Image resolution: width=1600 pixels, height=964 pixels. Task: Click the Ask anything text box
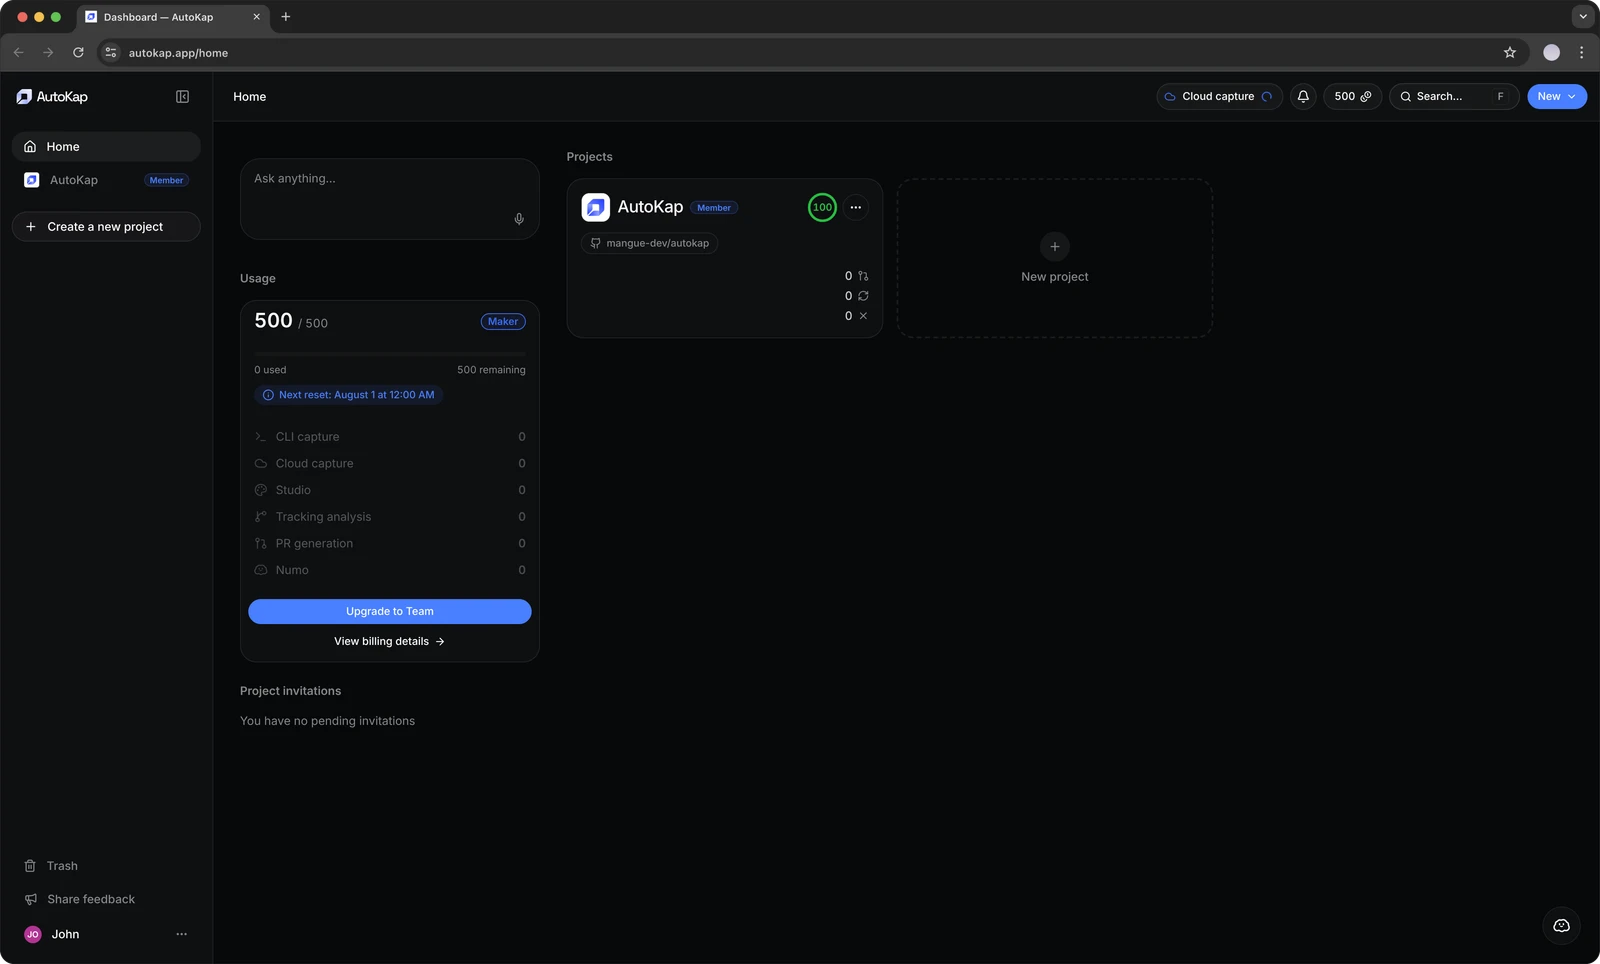(390, 199)
